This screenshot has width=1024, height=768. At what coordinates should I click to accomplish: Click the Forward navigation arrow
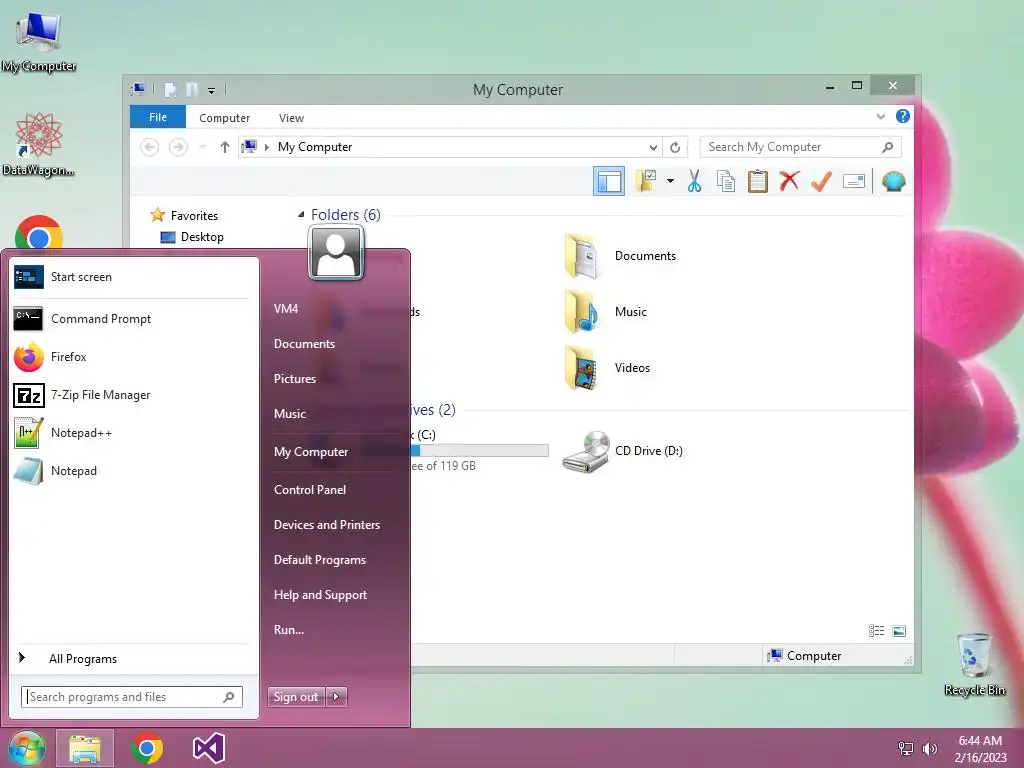178,147
